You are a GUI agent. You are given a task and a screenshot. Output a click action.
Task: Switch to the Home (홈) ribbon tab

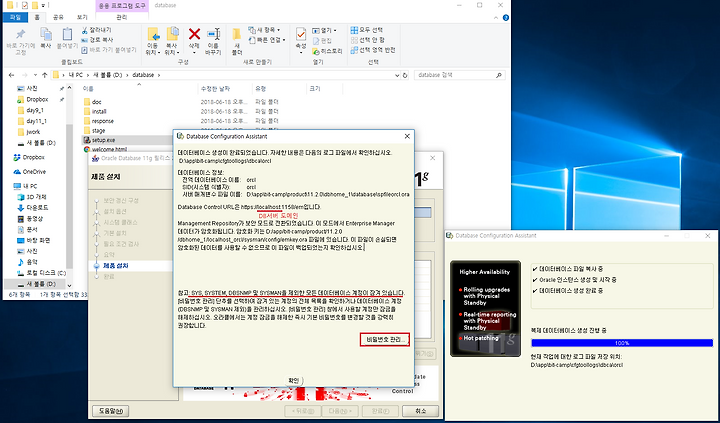click(x=37, y=17)
